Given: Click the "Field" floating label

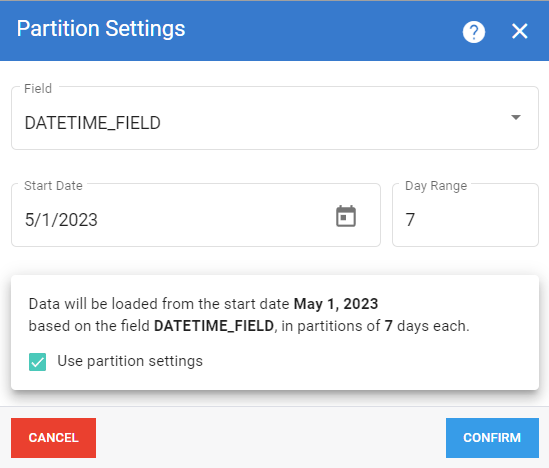Looking at the screenshot, I should [38, 89].
